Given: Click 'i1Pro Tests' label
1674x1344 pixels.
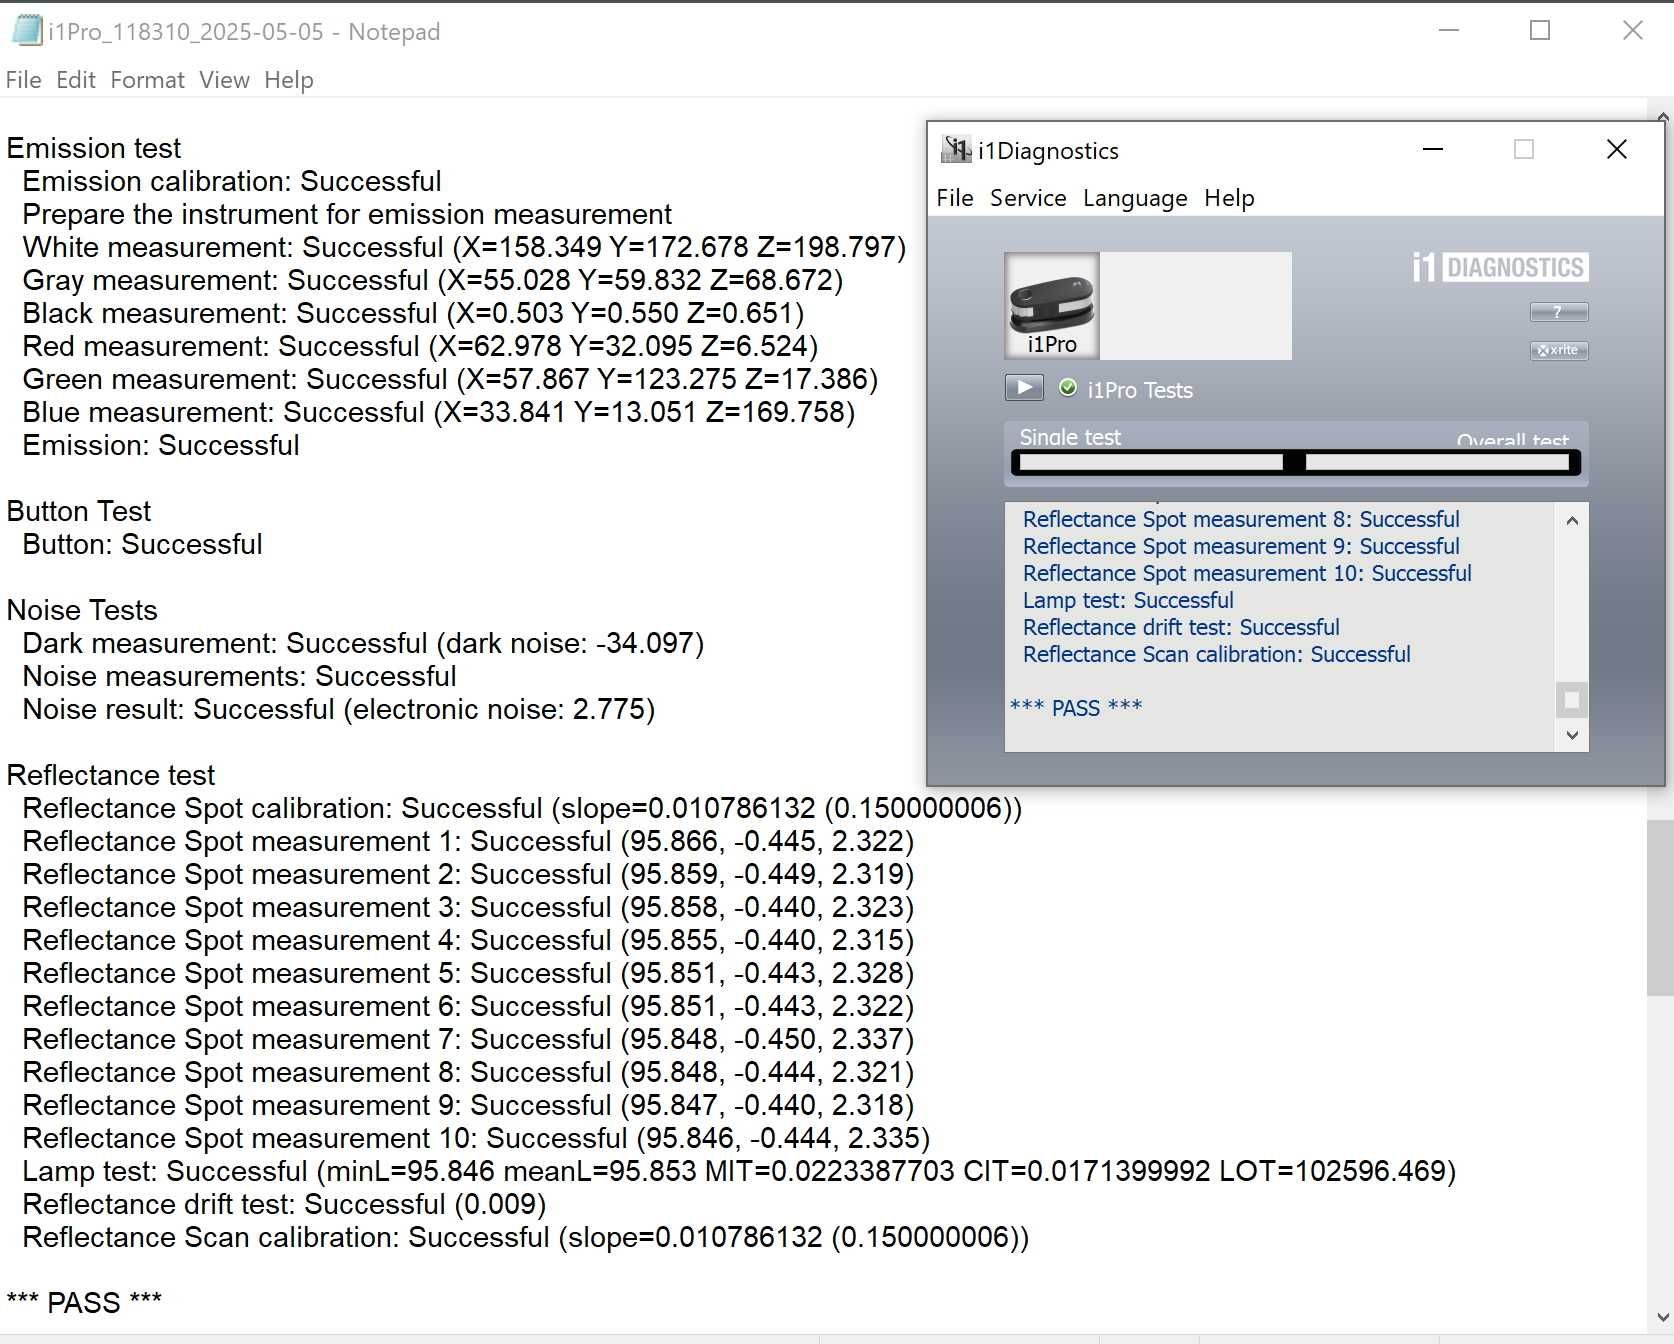Looking at the screenshot, I should (x=1140, y=390).
